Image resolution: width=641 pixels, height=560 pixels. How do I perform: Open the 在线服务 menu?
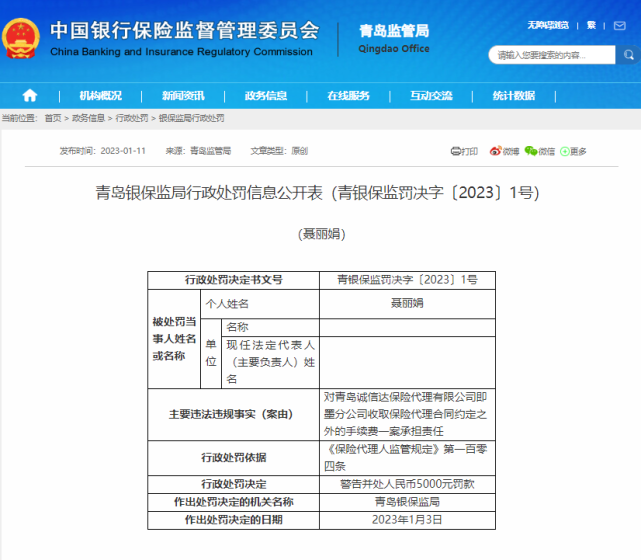348,96
